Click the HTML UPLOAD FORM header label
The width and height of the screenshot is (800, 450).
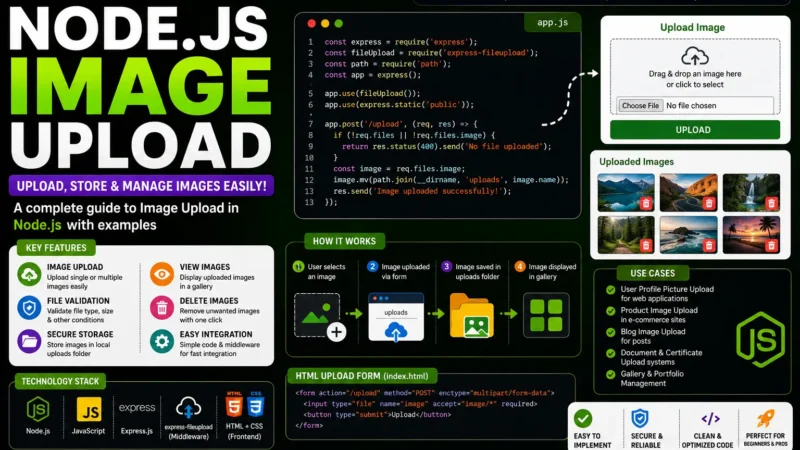[x=362, y=376]
